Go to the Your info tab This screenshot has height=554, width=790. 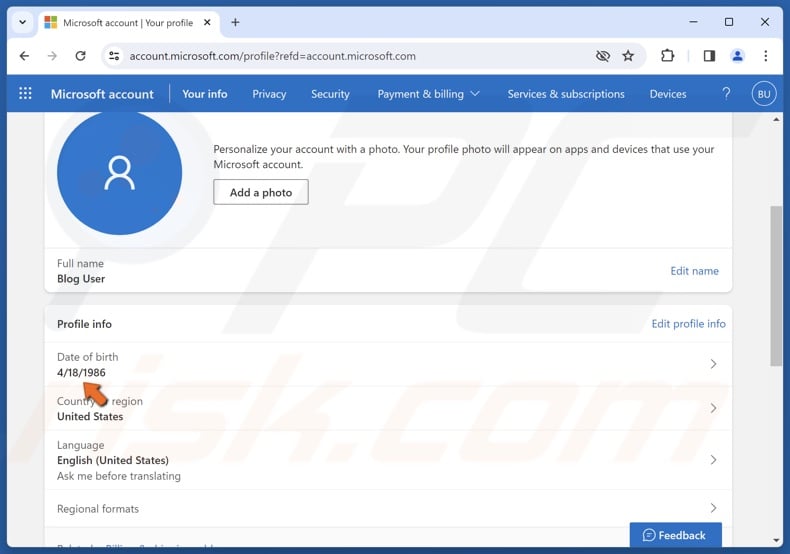point(205,94)
